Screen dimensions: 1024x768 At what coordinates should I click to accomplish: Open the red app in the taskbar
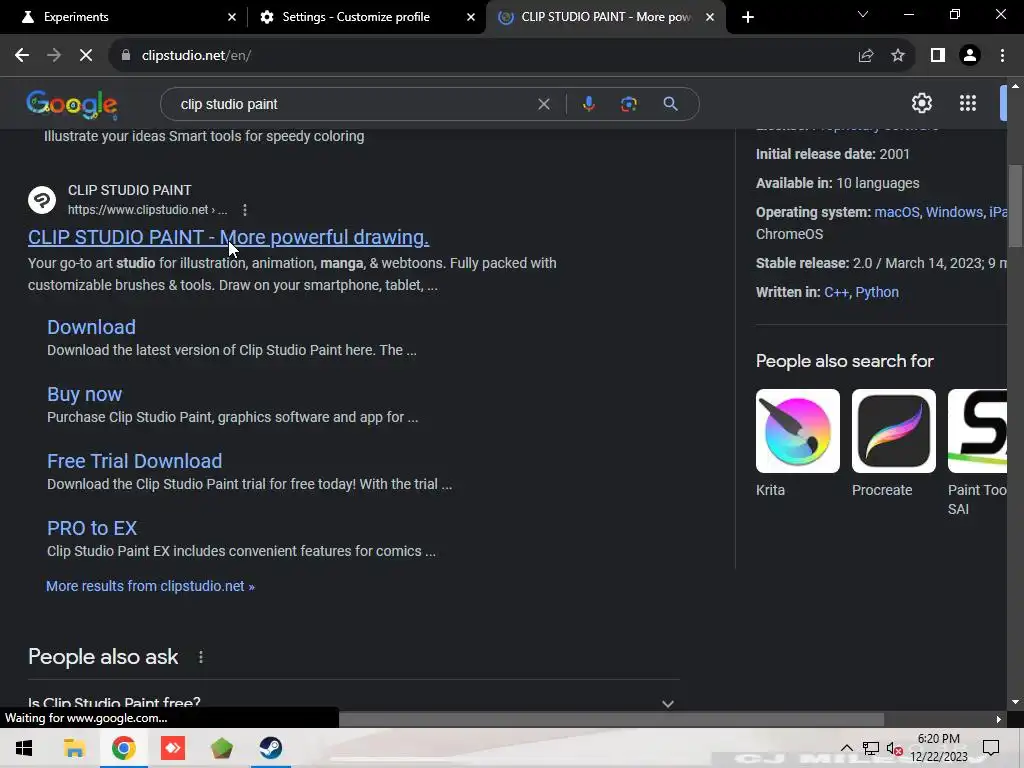173,748
